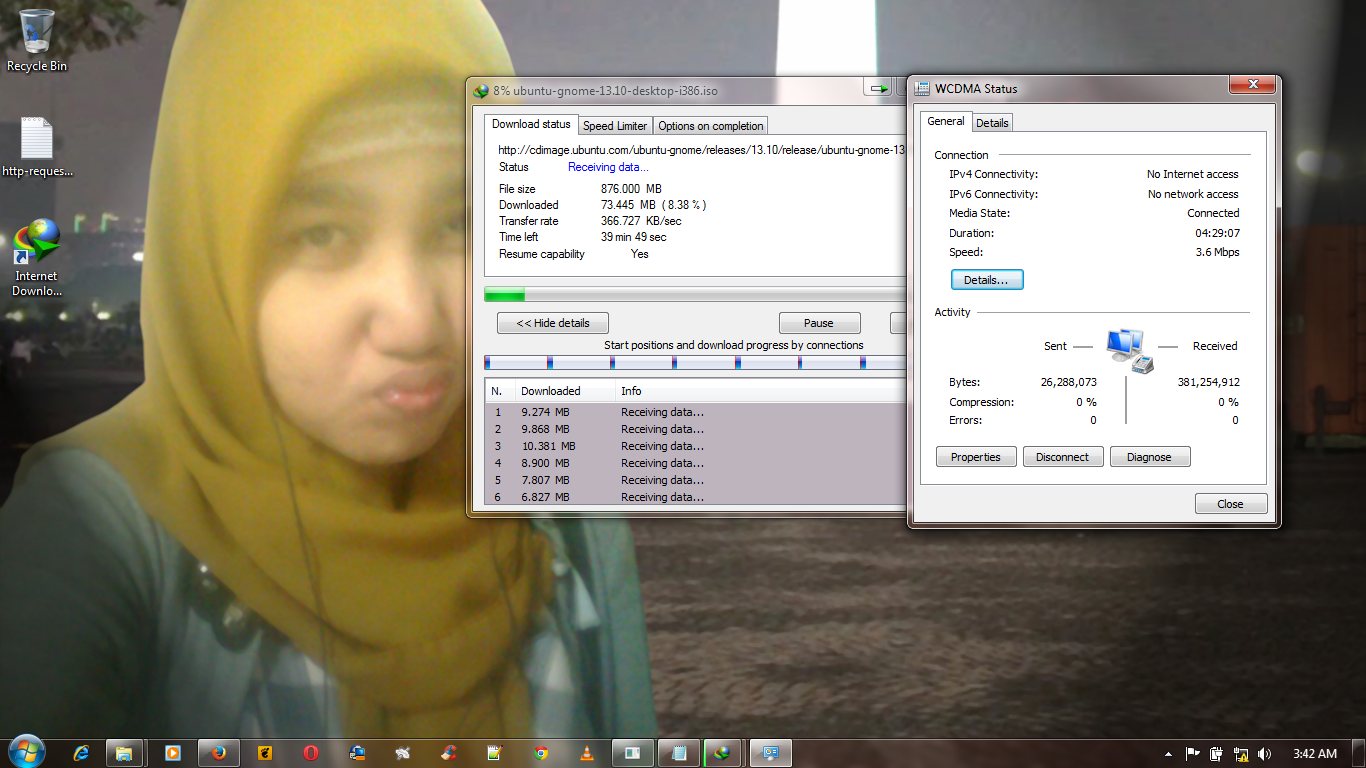Click the sent bytes value 26,288,073
The image size is (1366, 768).
click(1068, 382)
